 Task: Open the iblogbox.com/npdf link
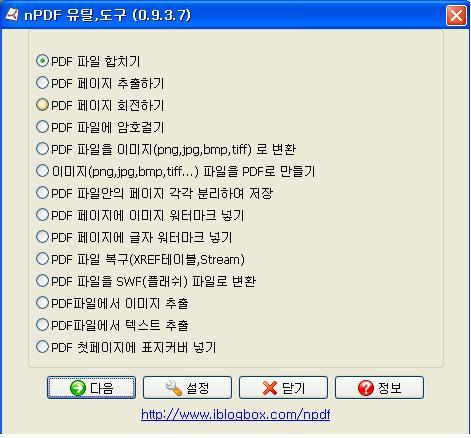236,415
